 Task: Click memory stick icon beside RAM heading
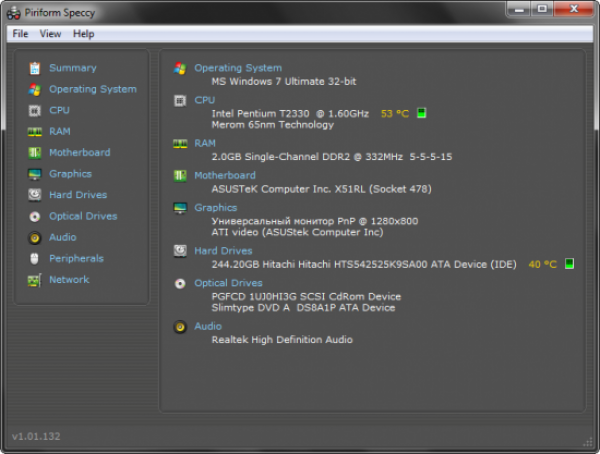[180, 144]
